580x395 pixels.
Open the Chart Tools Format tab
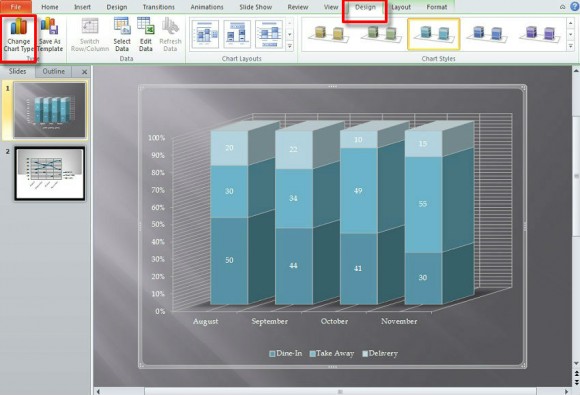click(x=436, y=7)
